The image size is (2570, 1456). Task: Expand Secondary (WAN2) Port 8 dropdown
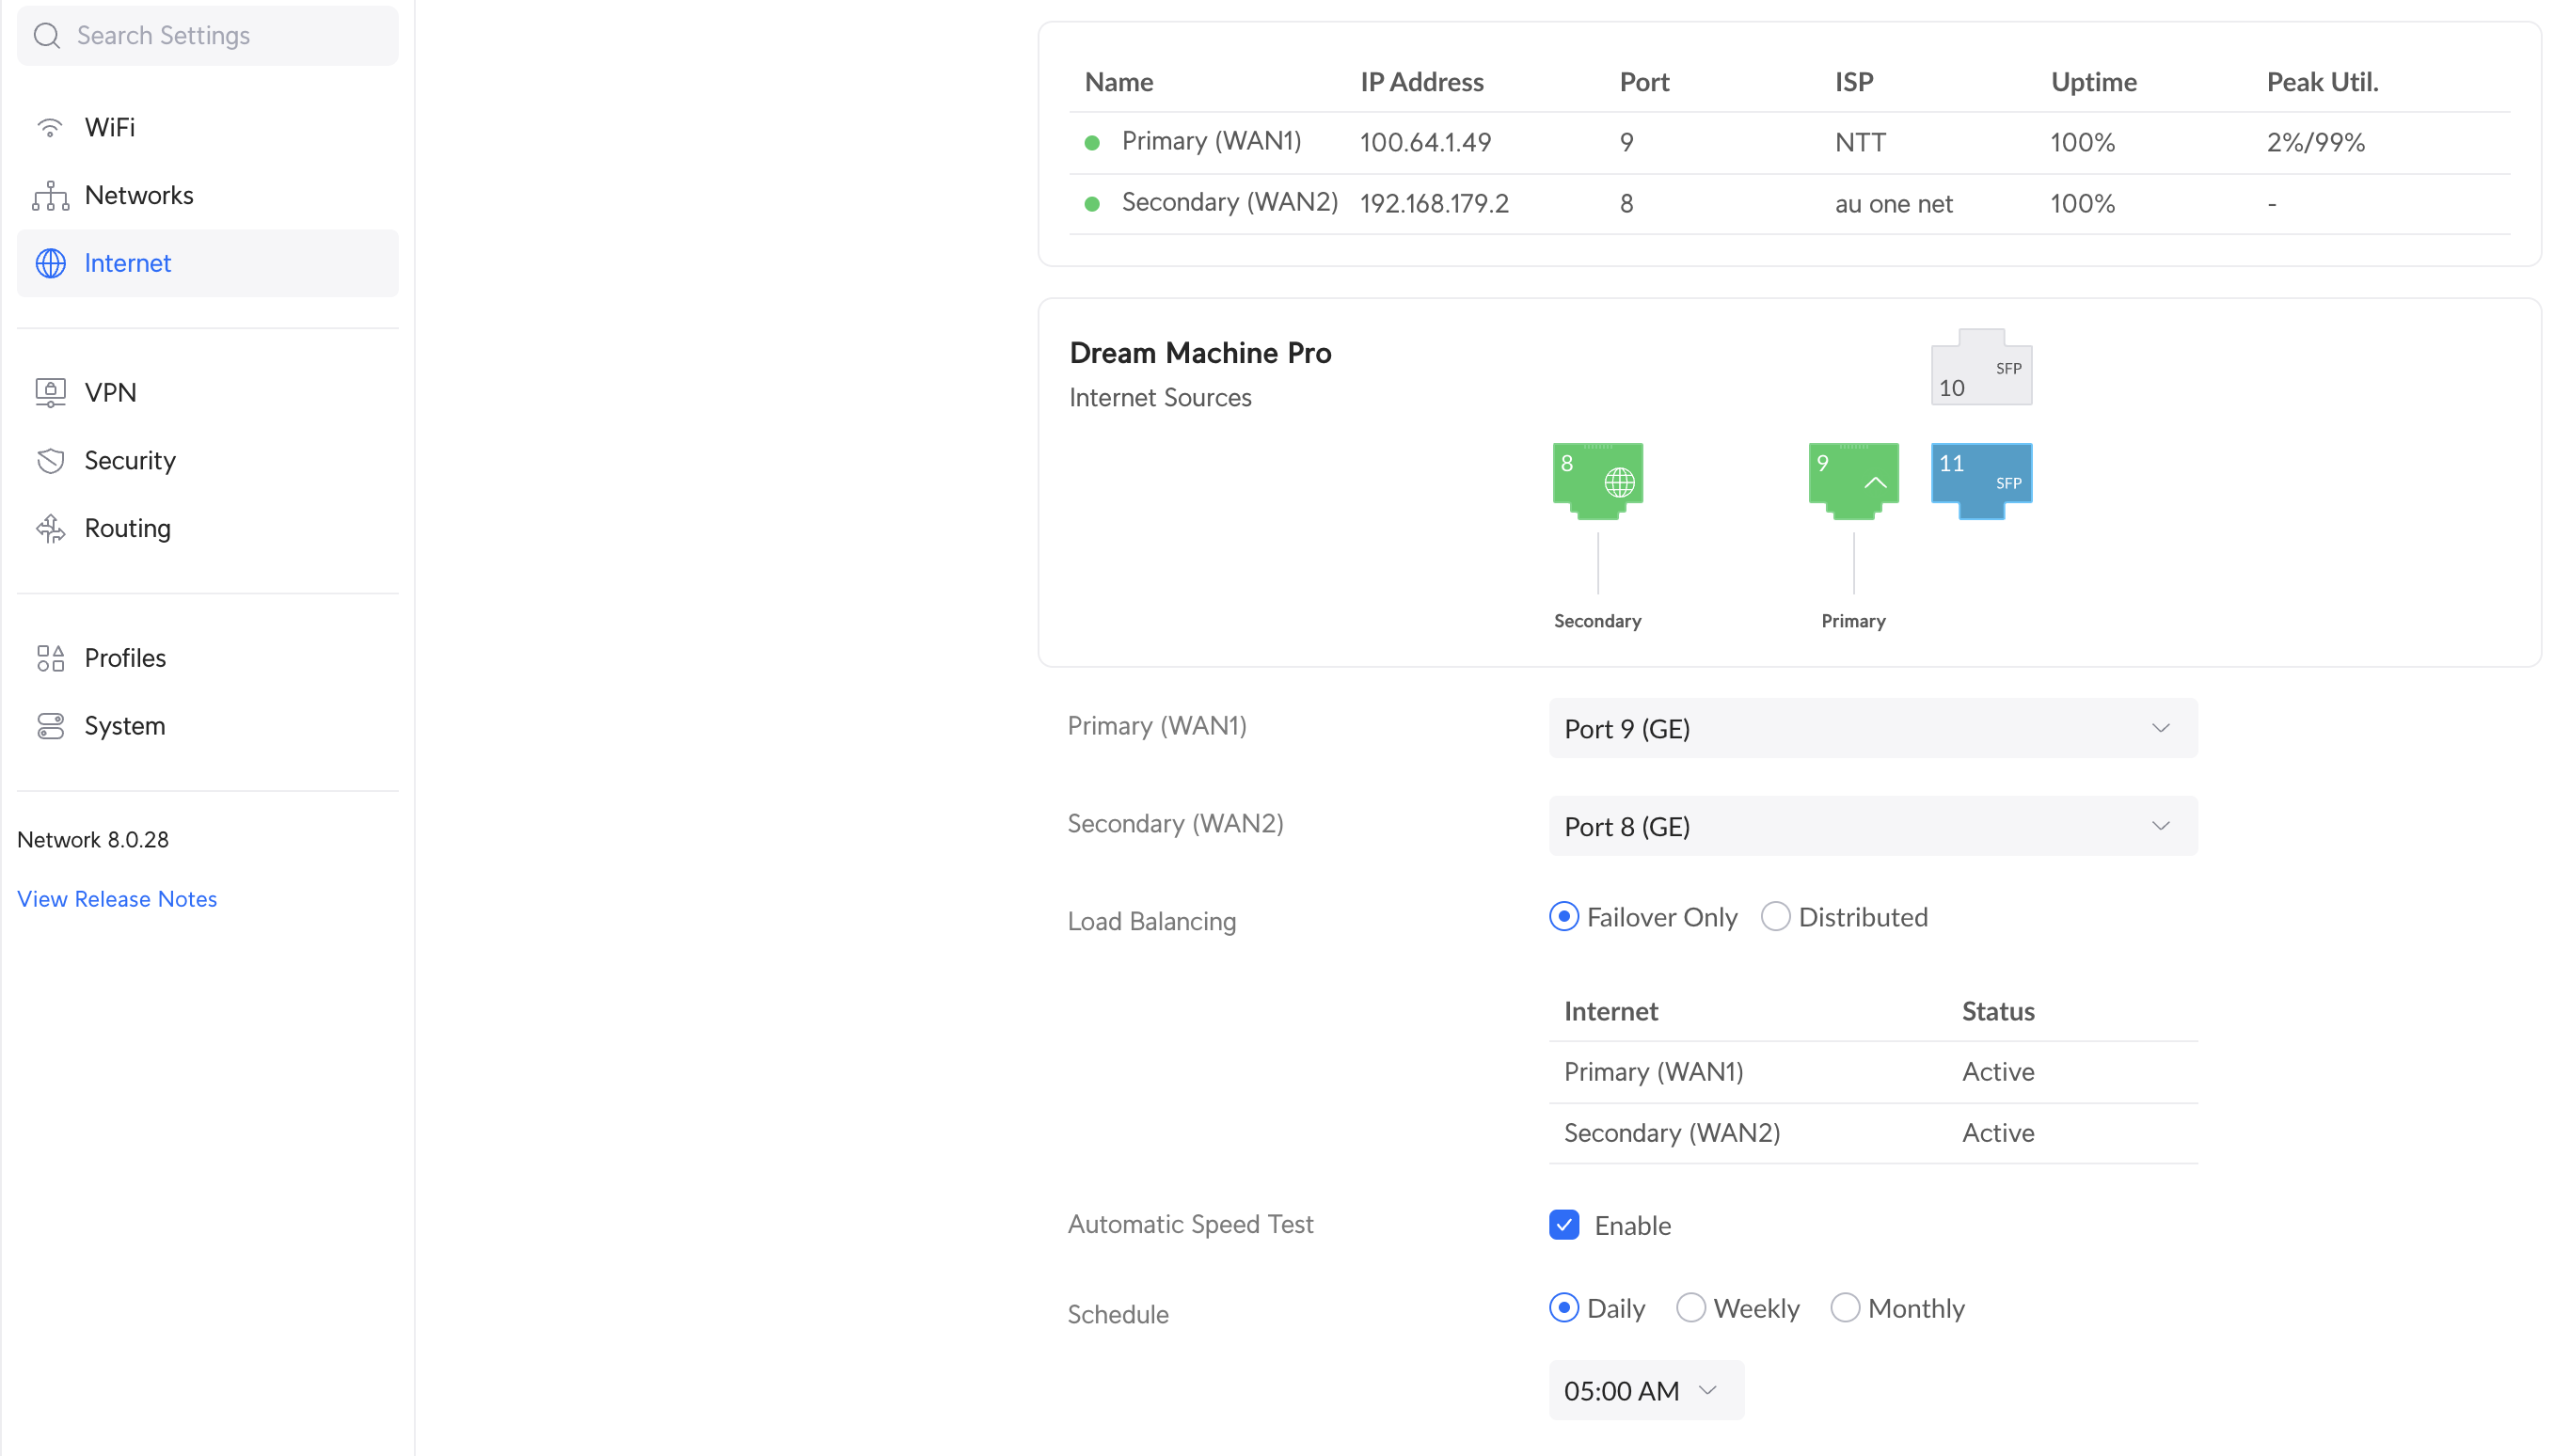click(x=1872, y=826)
